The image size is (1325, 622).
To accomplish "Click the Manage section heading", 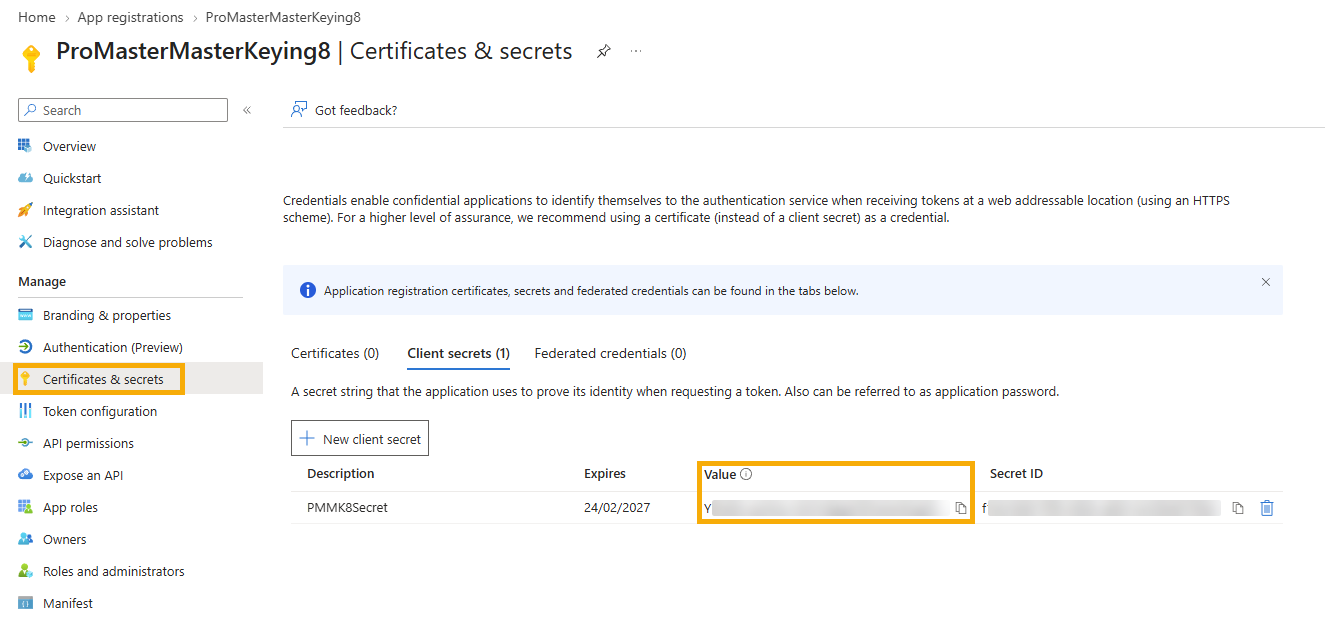I will [x=42, y=281].
